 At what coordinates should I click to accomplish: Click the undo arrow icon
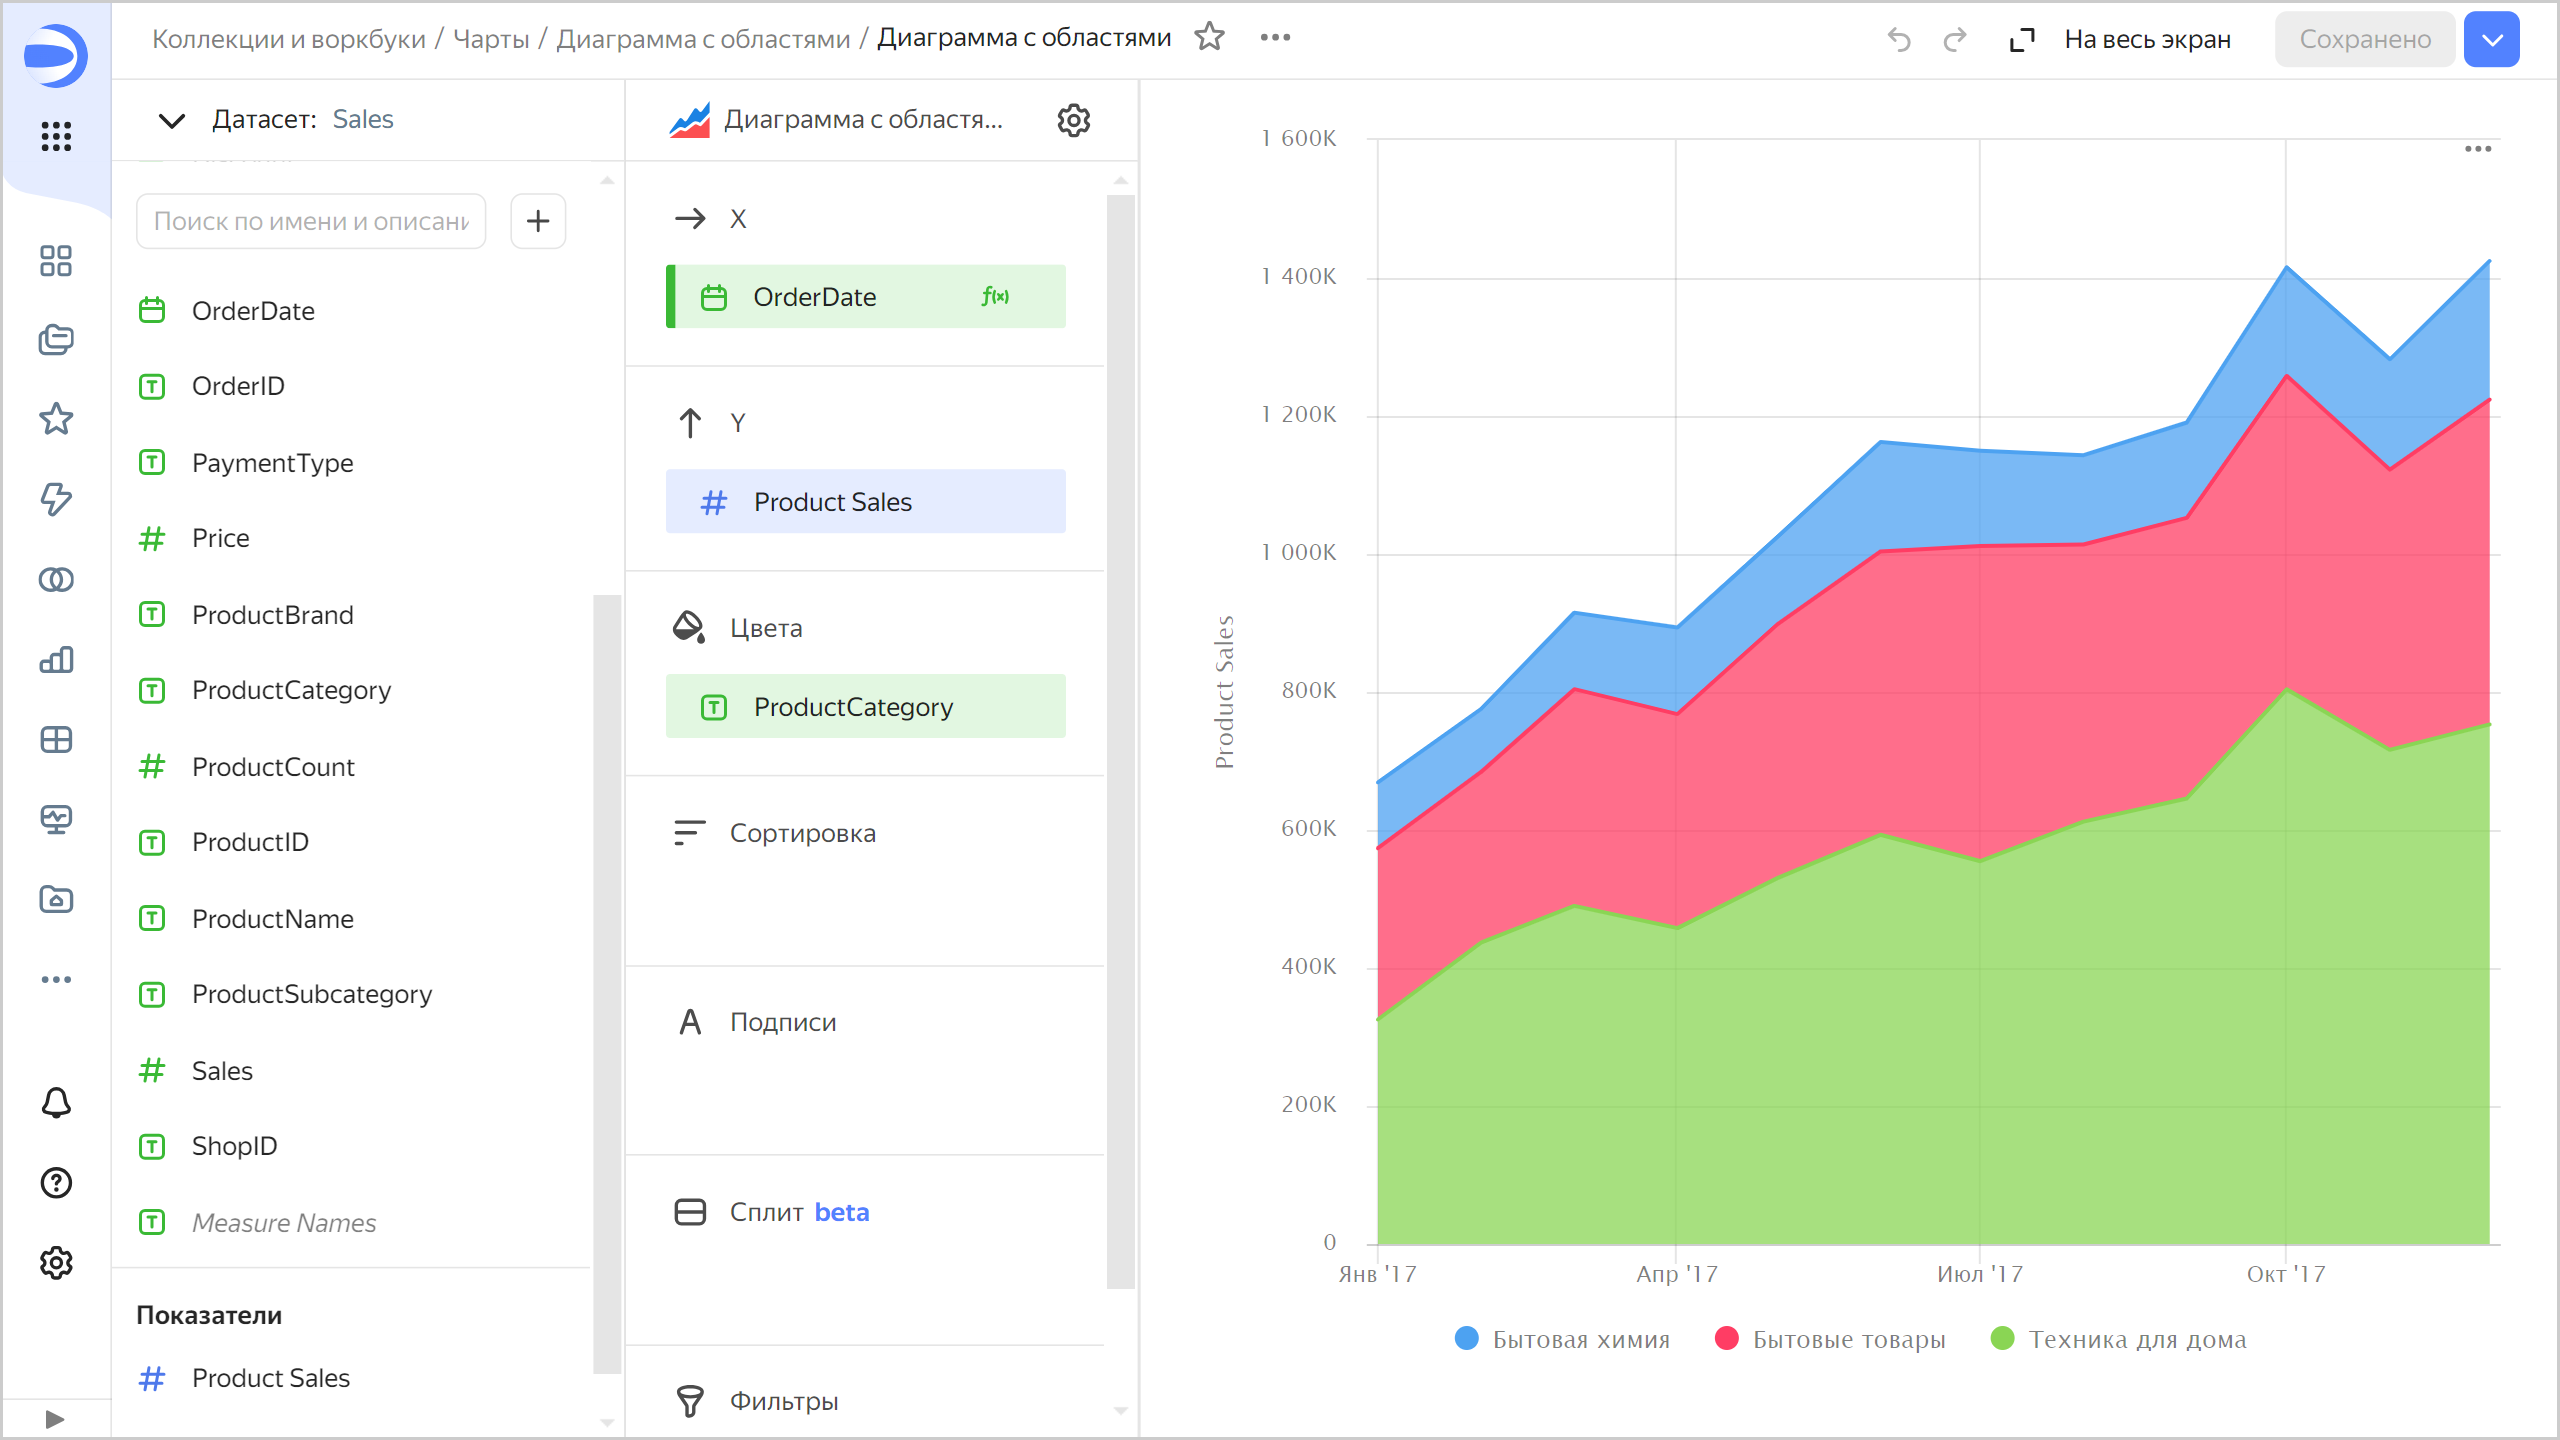click(x=1898, y=39)
